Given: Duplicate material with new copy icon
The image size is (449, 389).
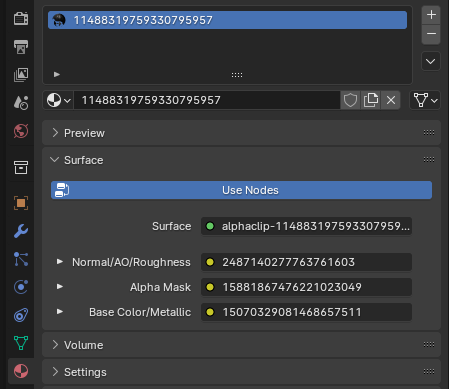Looking at the screenshot, I should coord(371,100).
